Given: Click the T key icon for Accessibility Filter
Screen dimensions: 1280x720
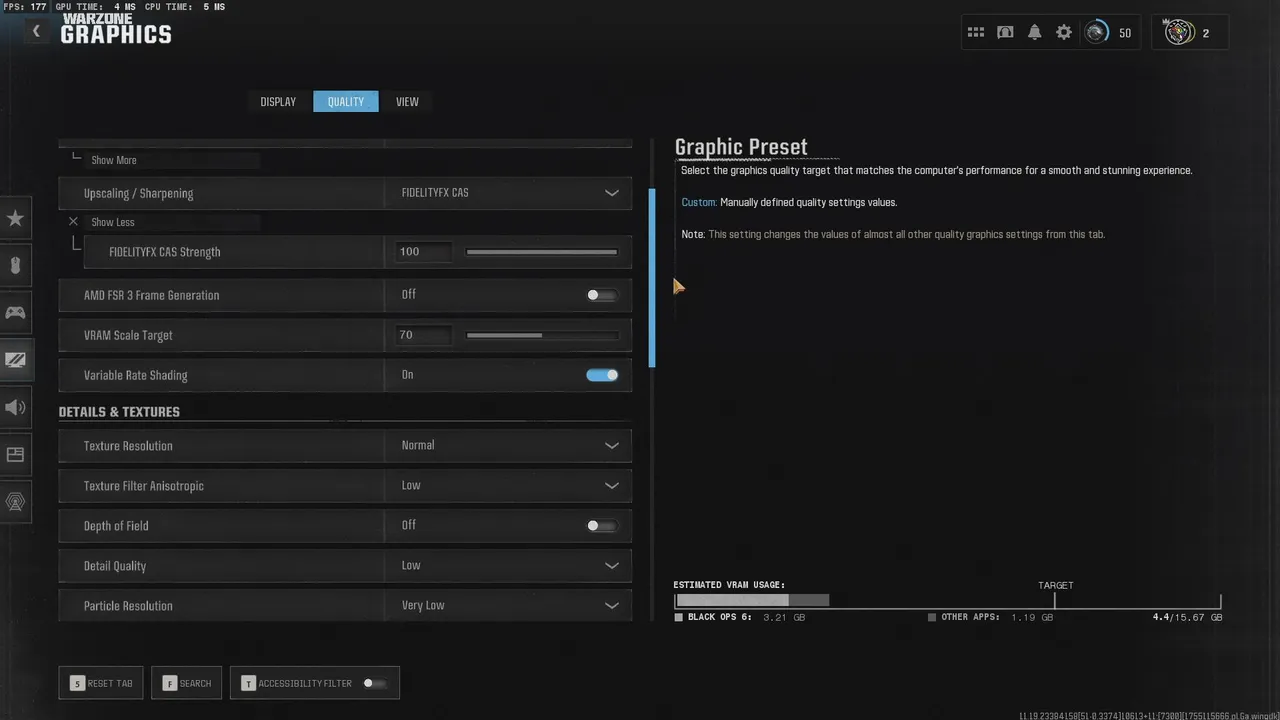Looking at the screenshot, I should (x=248, y=683).
